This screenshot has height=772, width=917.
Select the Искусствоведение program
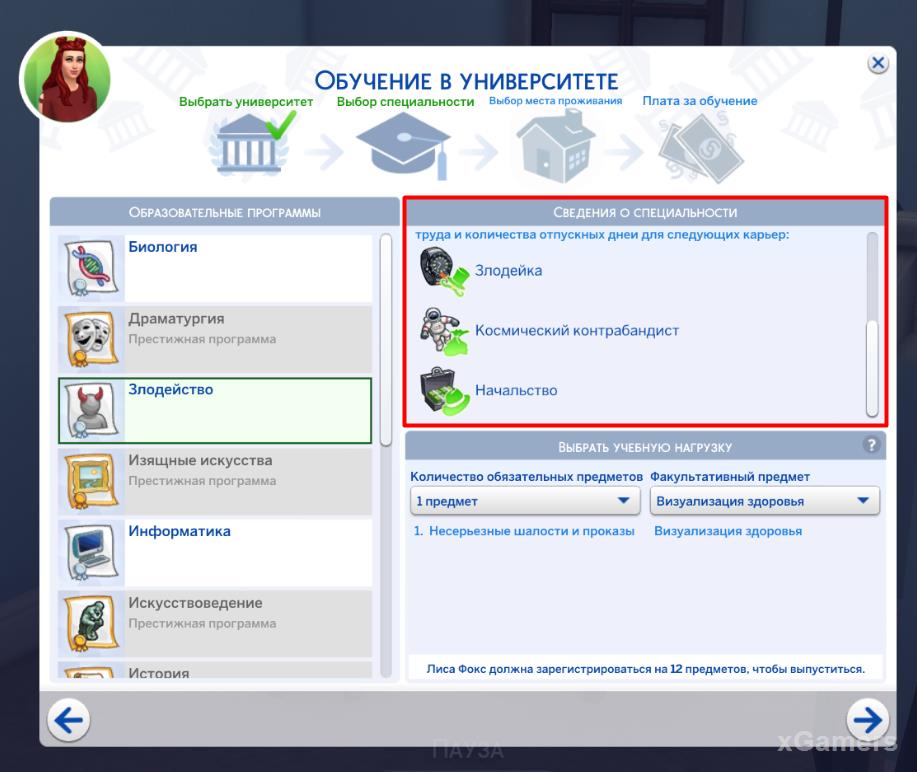click(215, 623)
